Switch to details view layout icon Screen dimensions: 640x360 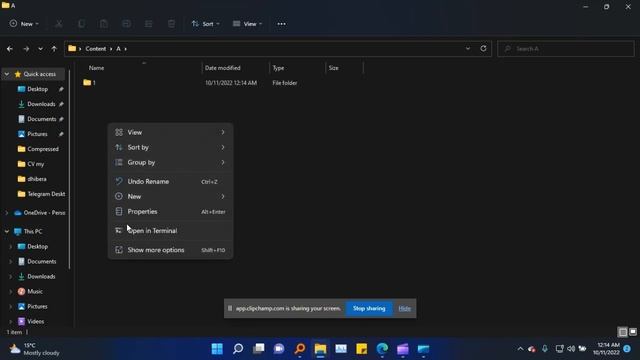tap(623, 332)
